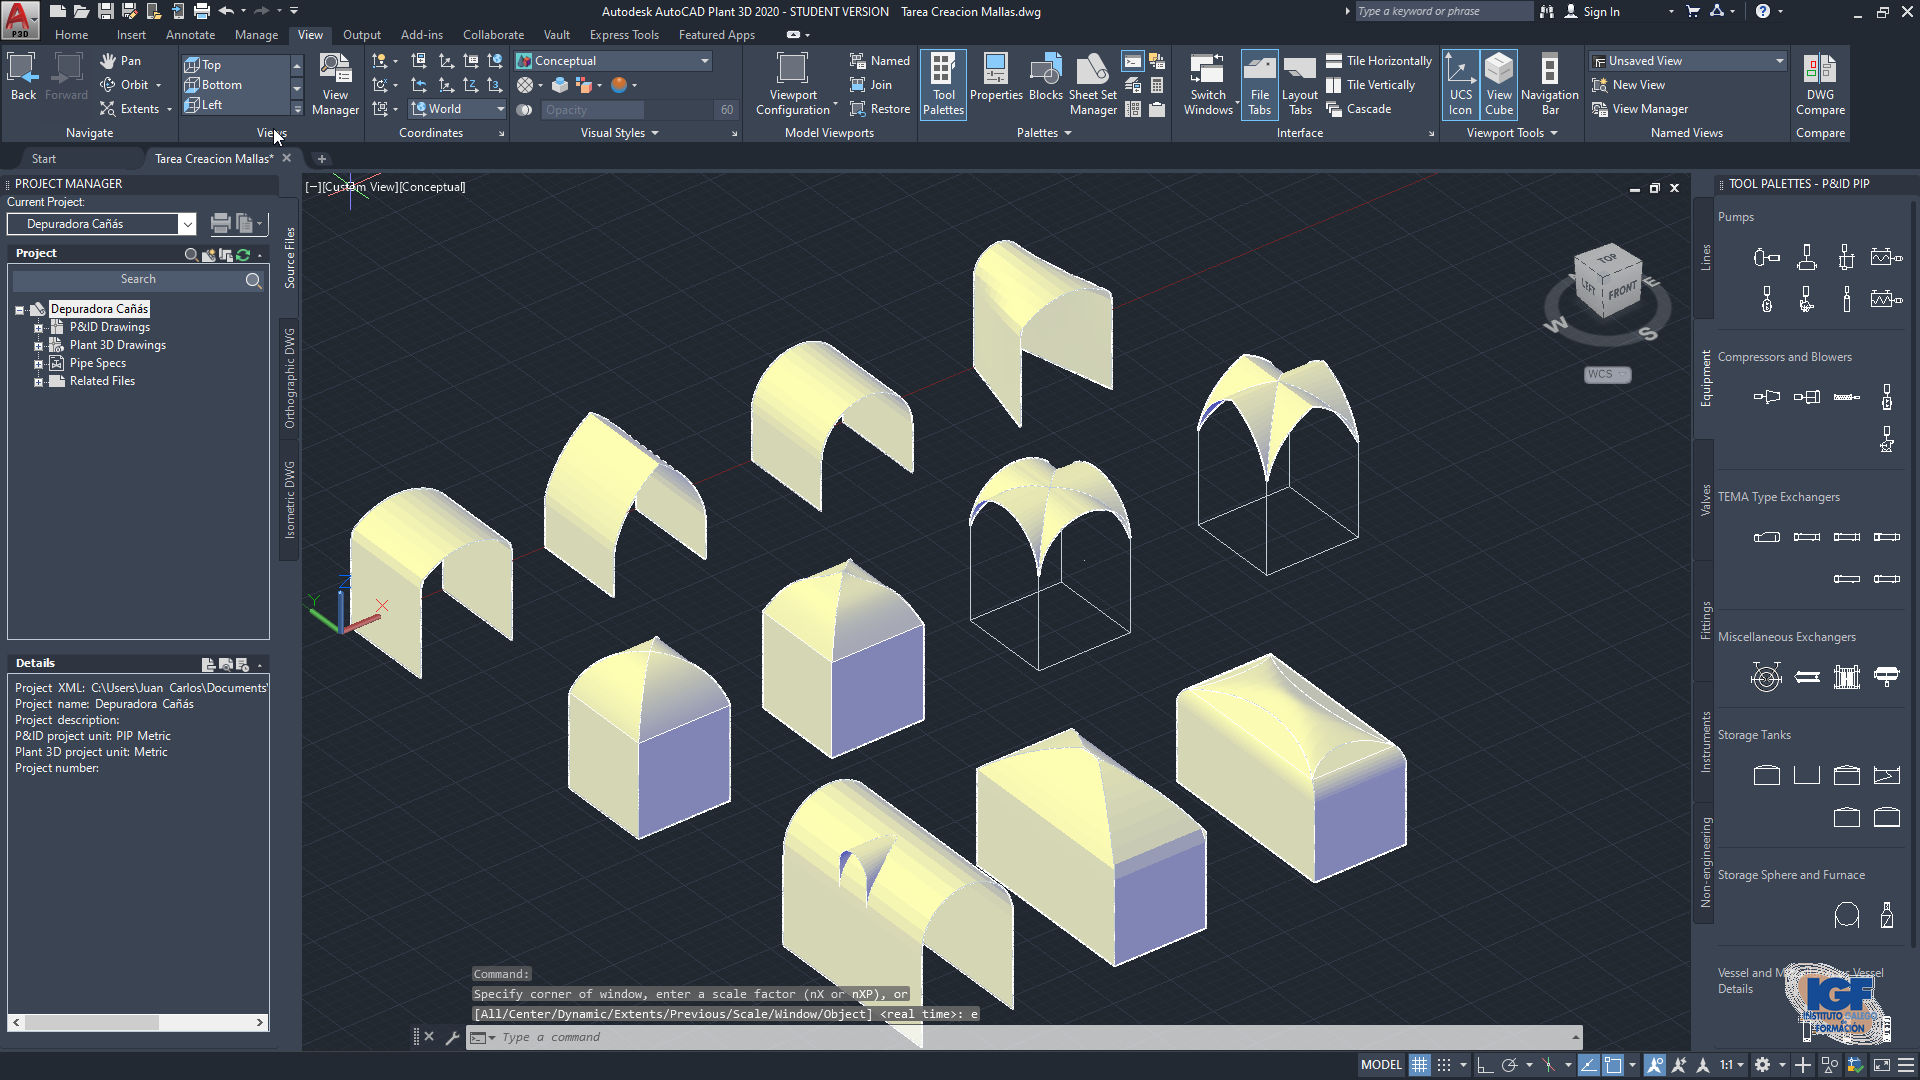Click the WCS label under ViewCube
Image resolution: width=1920 pixels, height=1080 pixels.
click(1607, 374)
